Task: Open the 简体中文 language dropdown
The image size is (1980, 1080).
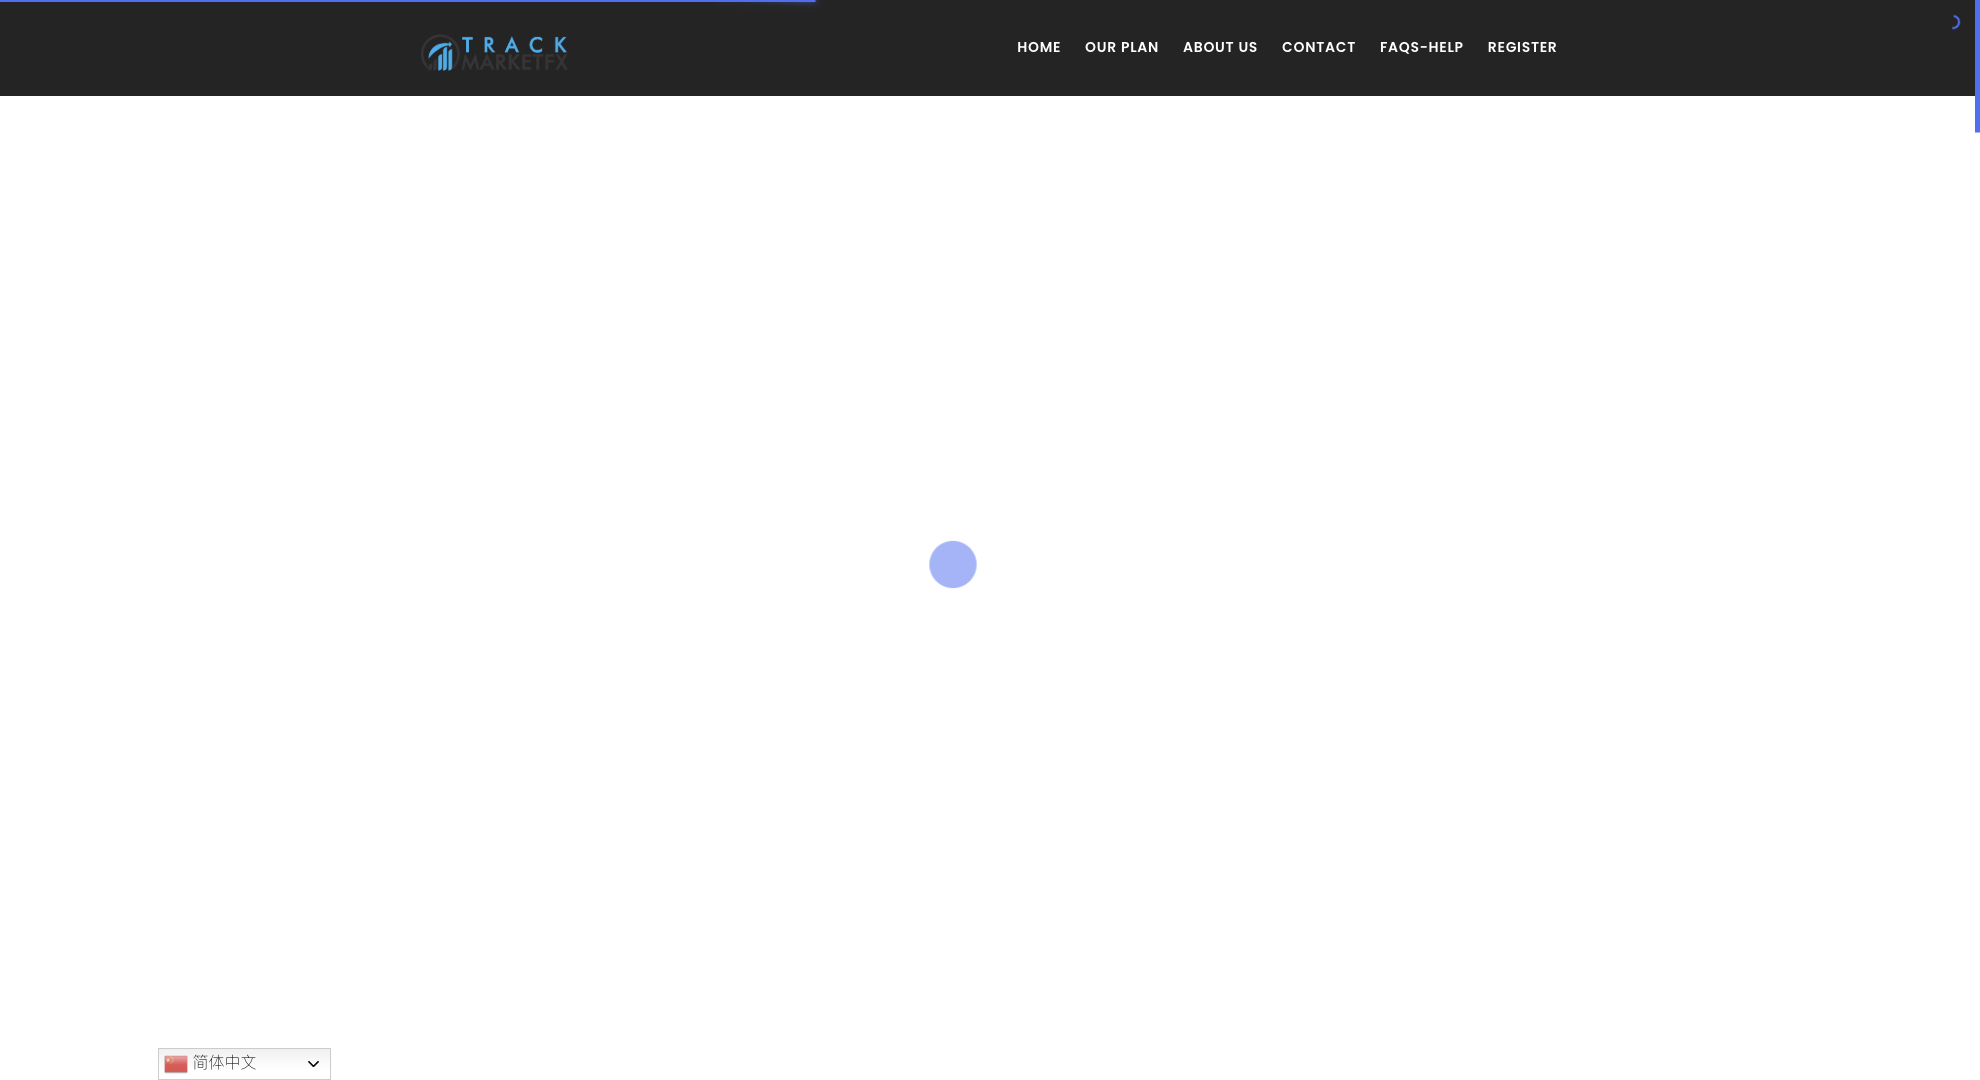Action: [244, 1063]
